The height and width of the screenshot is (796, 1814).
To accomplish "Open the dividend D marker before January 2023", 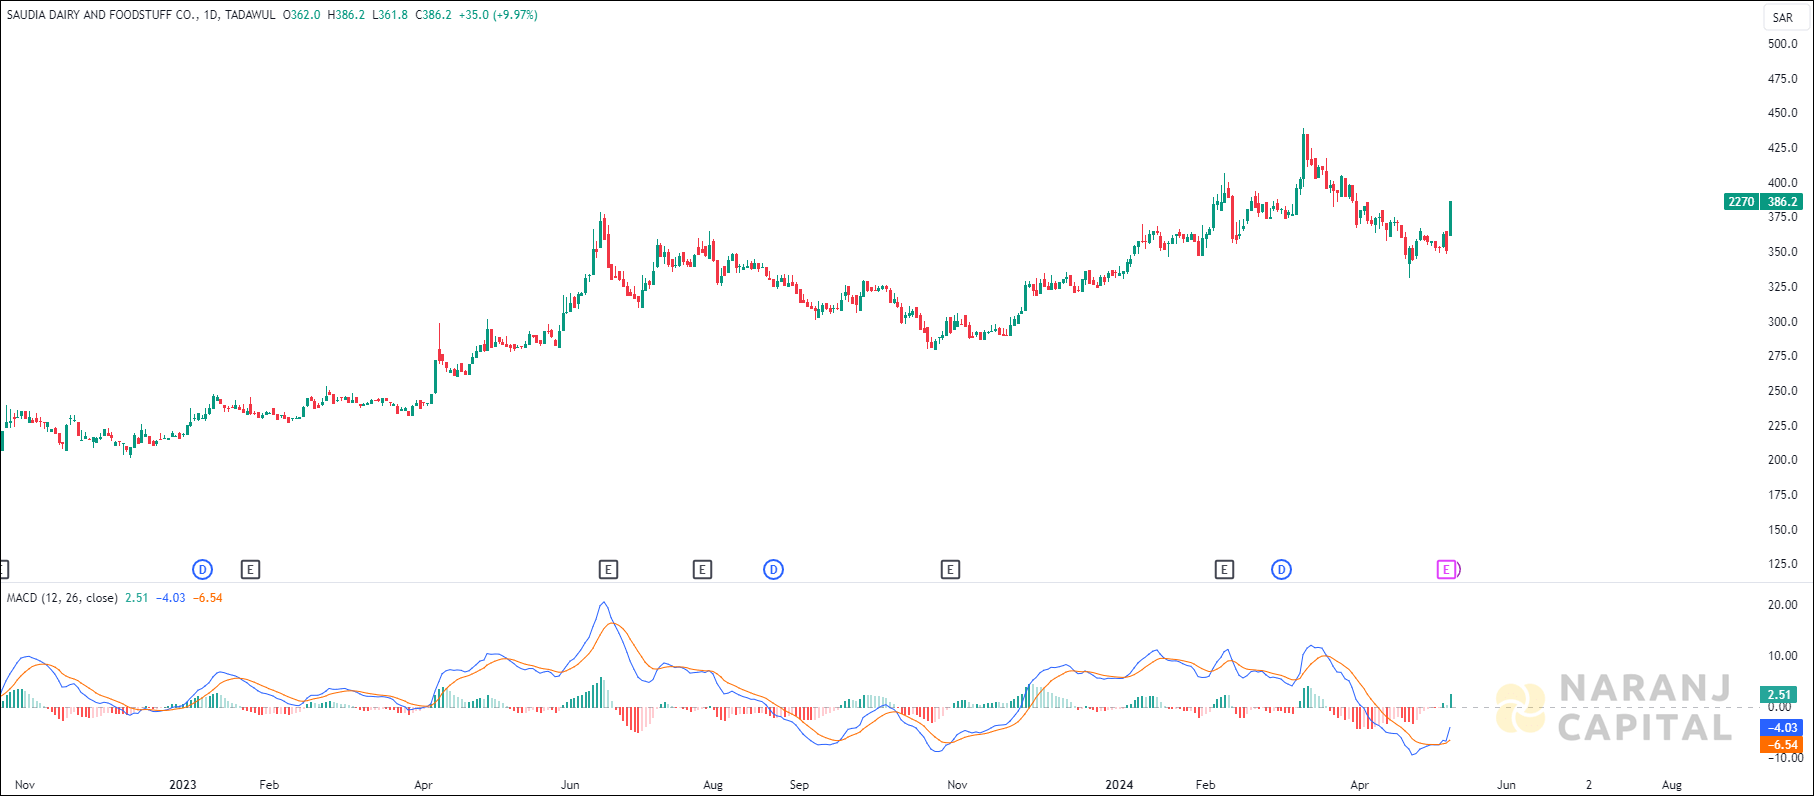I will point(202,570).
